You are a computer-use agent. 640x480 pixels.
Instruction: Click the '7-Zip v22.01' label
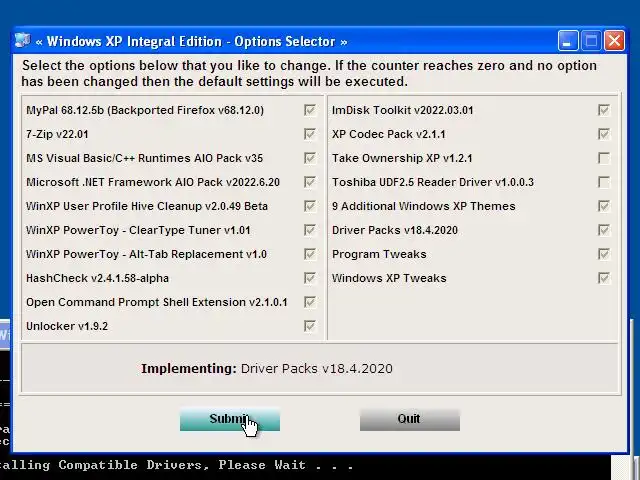(x=57, y=134)
